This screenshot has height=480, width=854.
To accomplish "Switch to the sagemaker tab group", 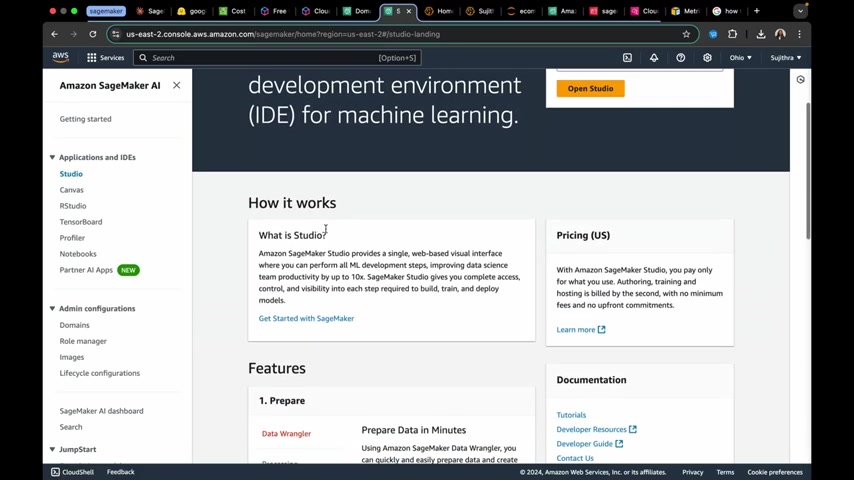I will click(106, 11).
